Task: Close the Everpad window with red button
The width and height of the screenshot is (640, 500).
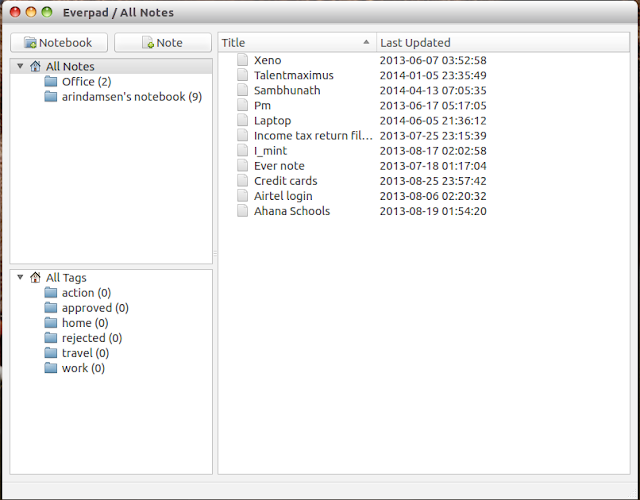Action: (15, 12)
